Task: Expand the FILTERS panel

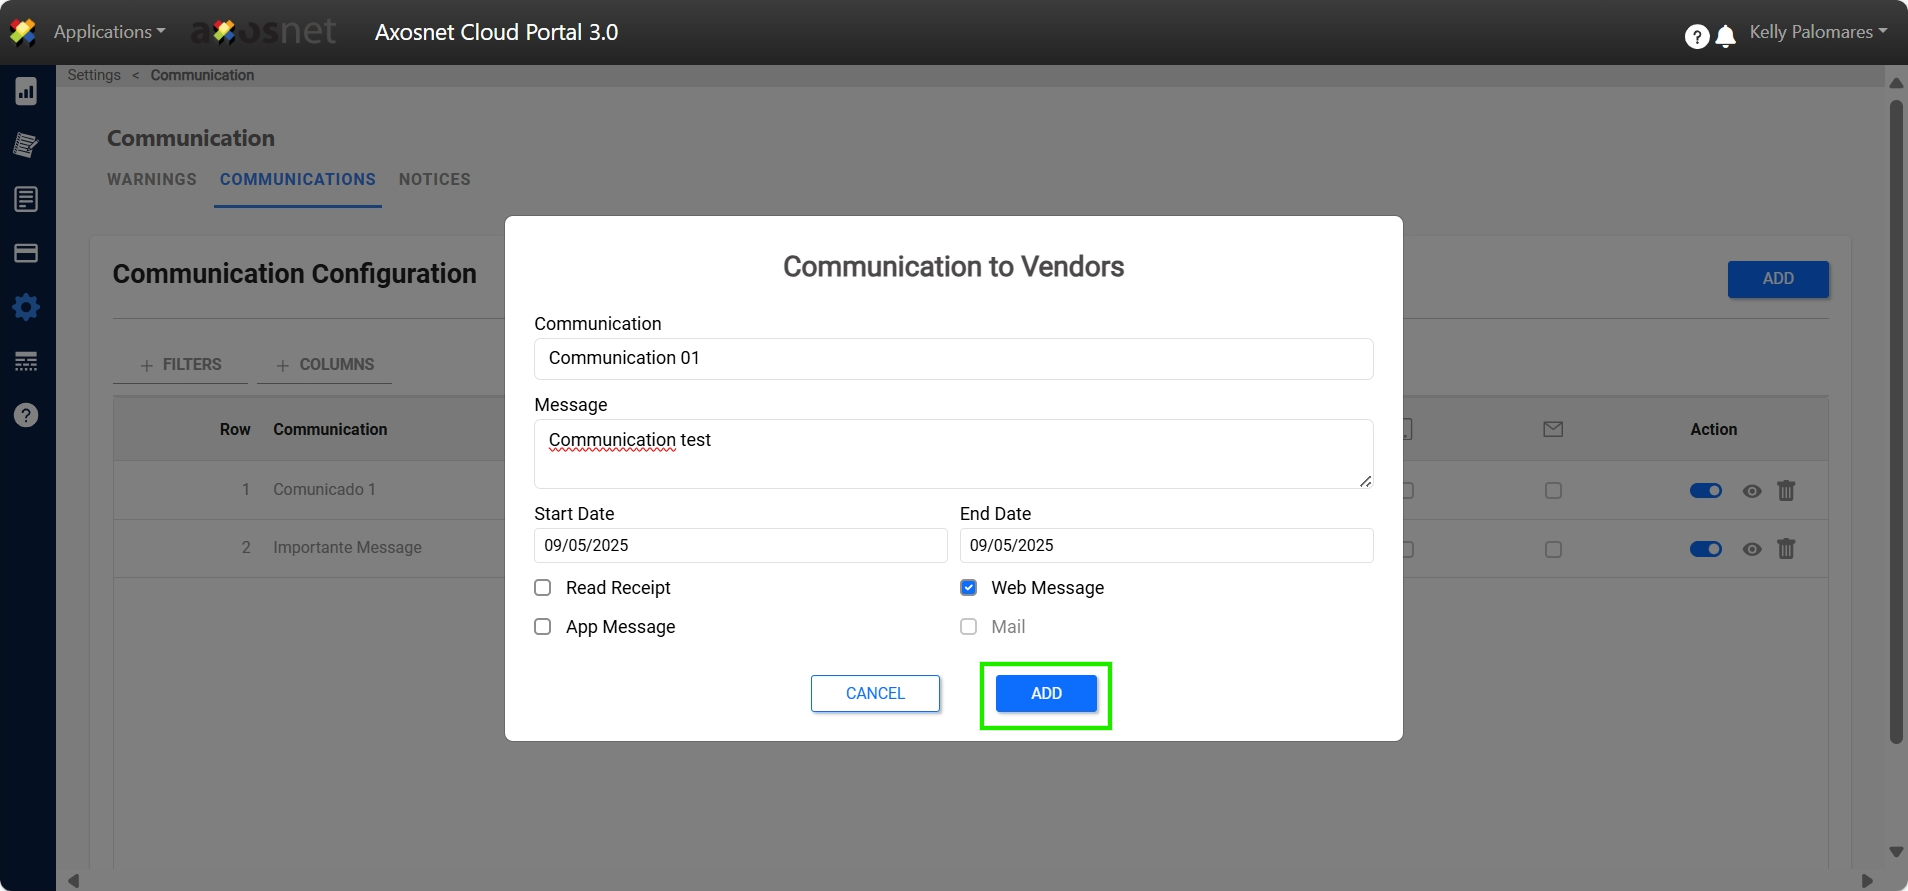Action: (x=181, y=365)
